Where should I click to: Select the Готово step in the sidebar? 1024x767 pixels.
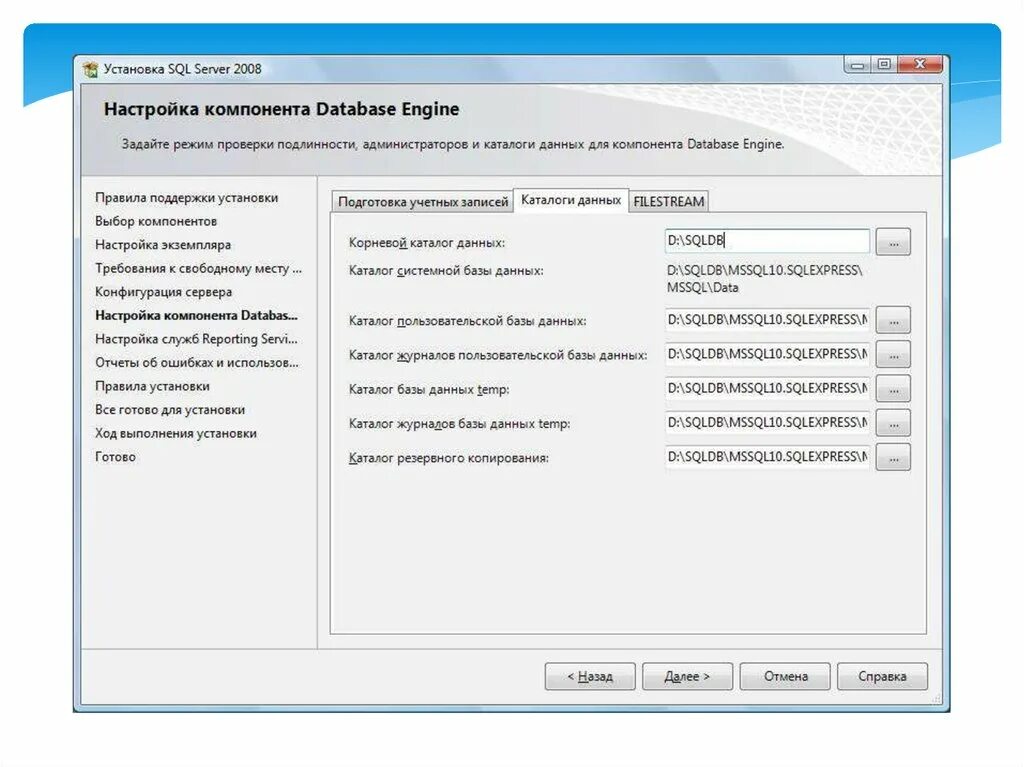[x=115, y=457]
